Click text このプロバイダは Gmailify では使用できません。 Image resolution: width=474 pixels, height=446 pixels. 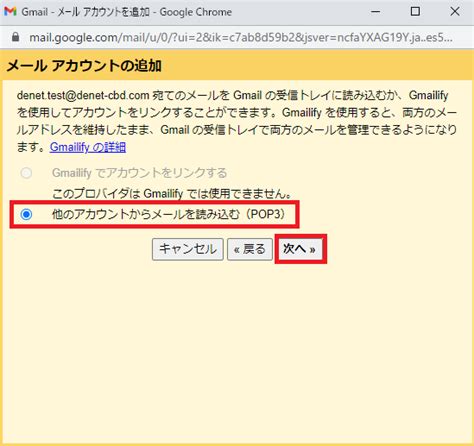tap(172, 194)
